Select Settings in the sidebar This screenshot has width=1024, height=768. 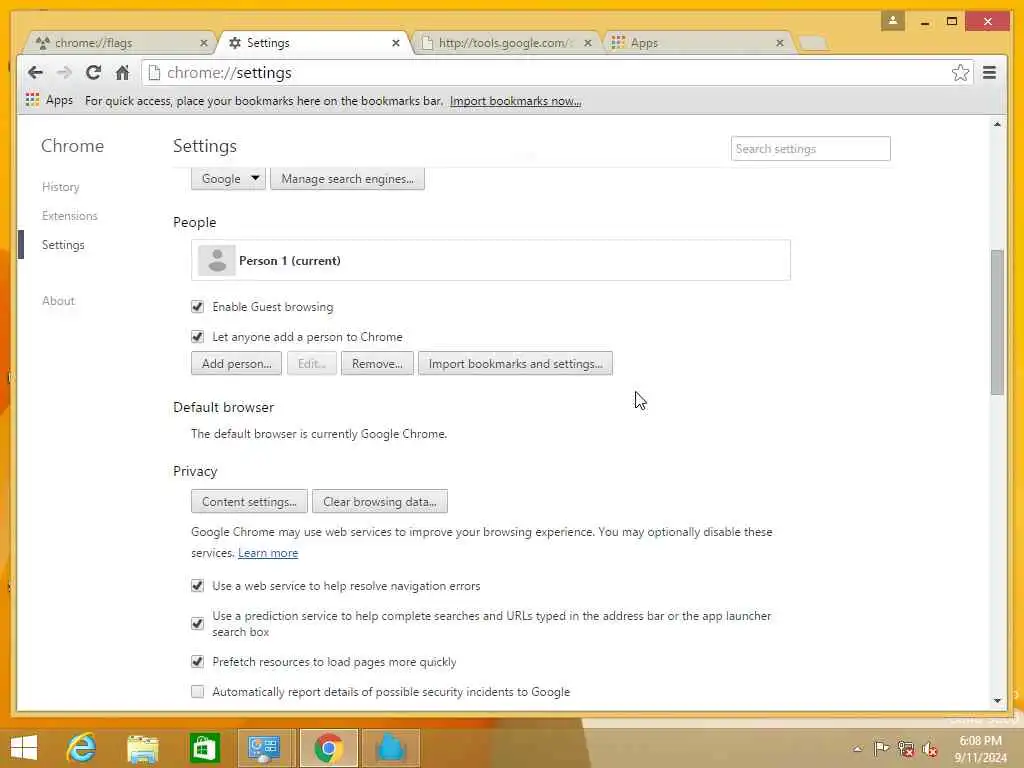pyautogui.click(x=63, y=245)
